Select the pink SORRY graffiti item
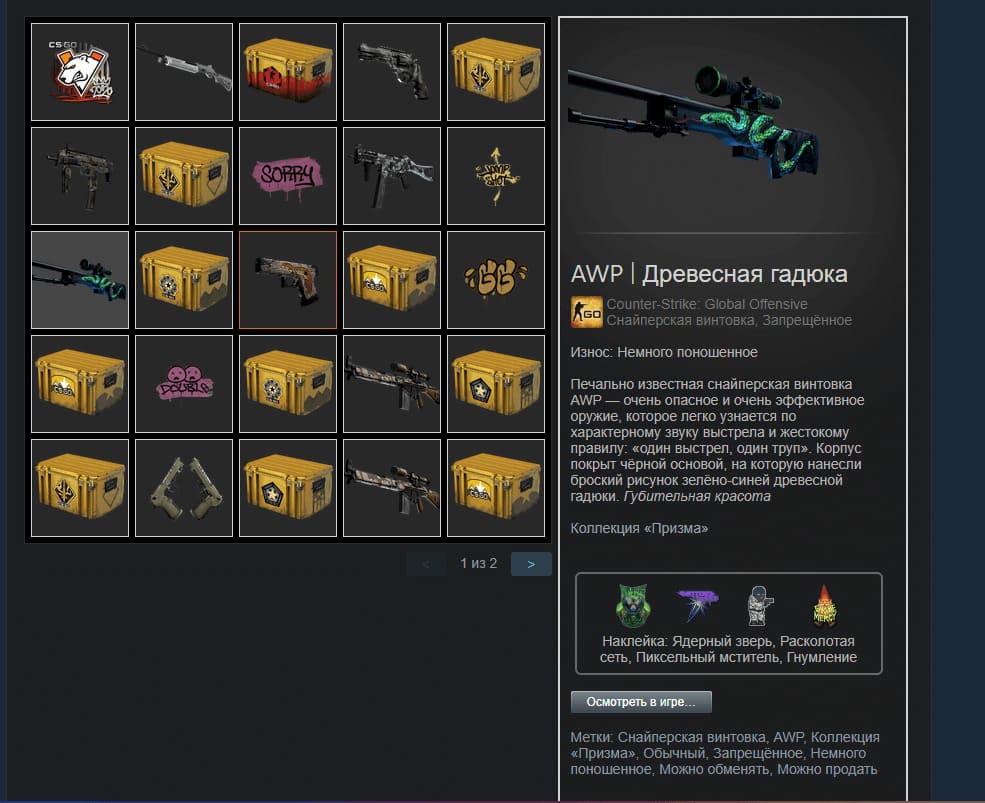 (288, 176)
